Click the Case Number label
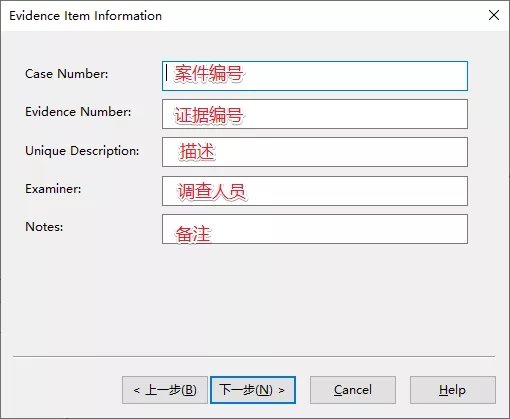The image size is (510, 419). [67, 74]
